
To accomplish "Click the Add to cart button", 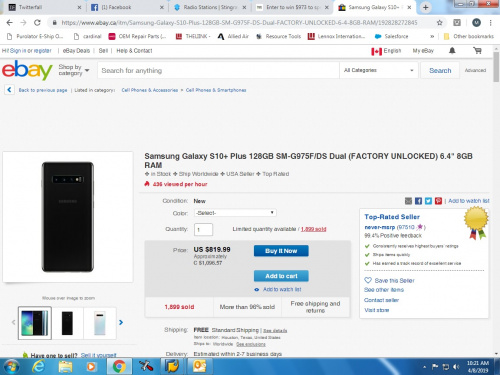I will [281, 276].
